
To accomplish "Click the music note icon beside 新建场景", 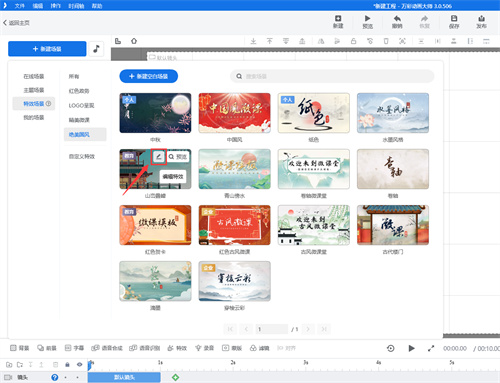I will 96,49.
